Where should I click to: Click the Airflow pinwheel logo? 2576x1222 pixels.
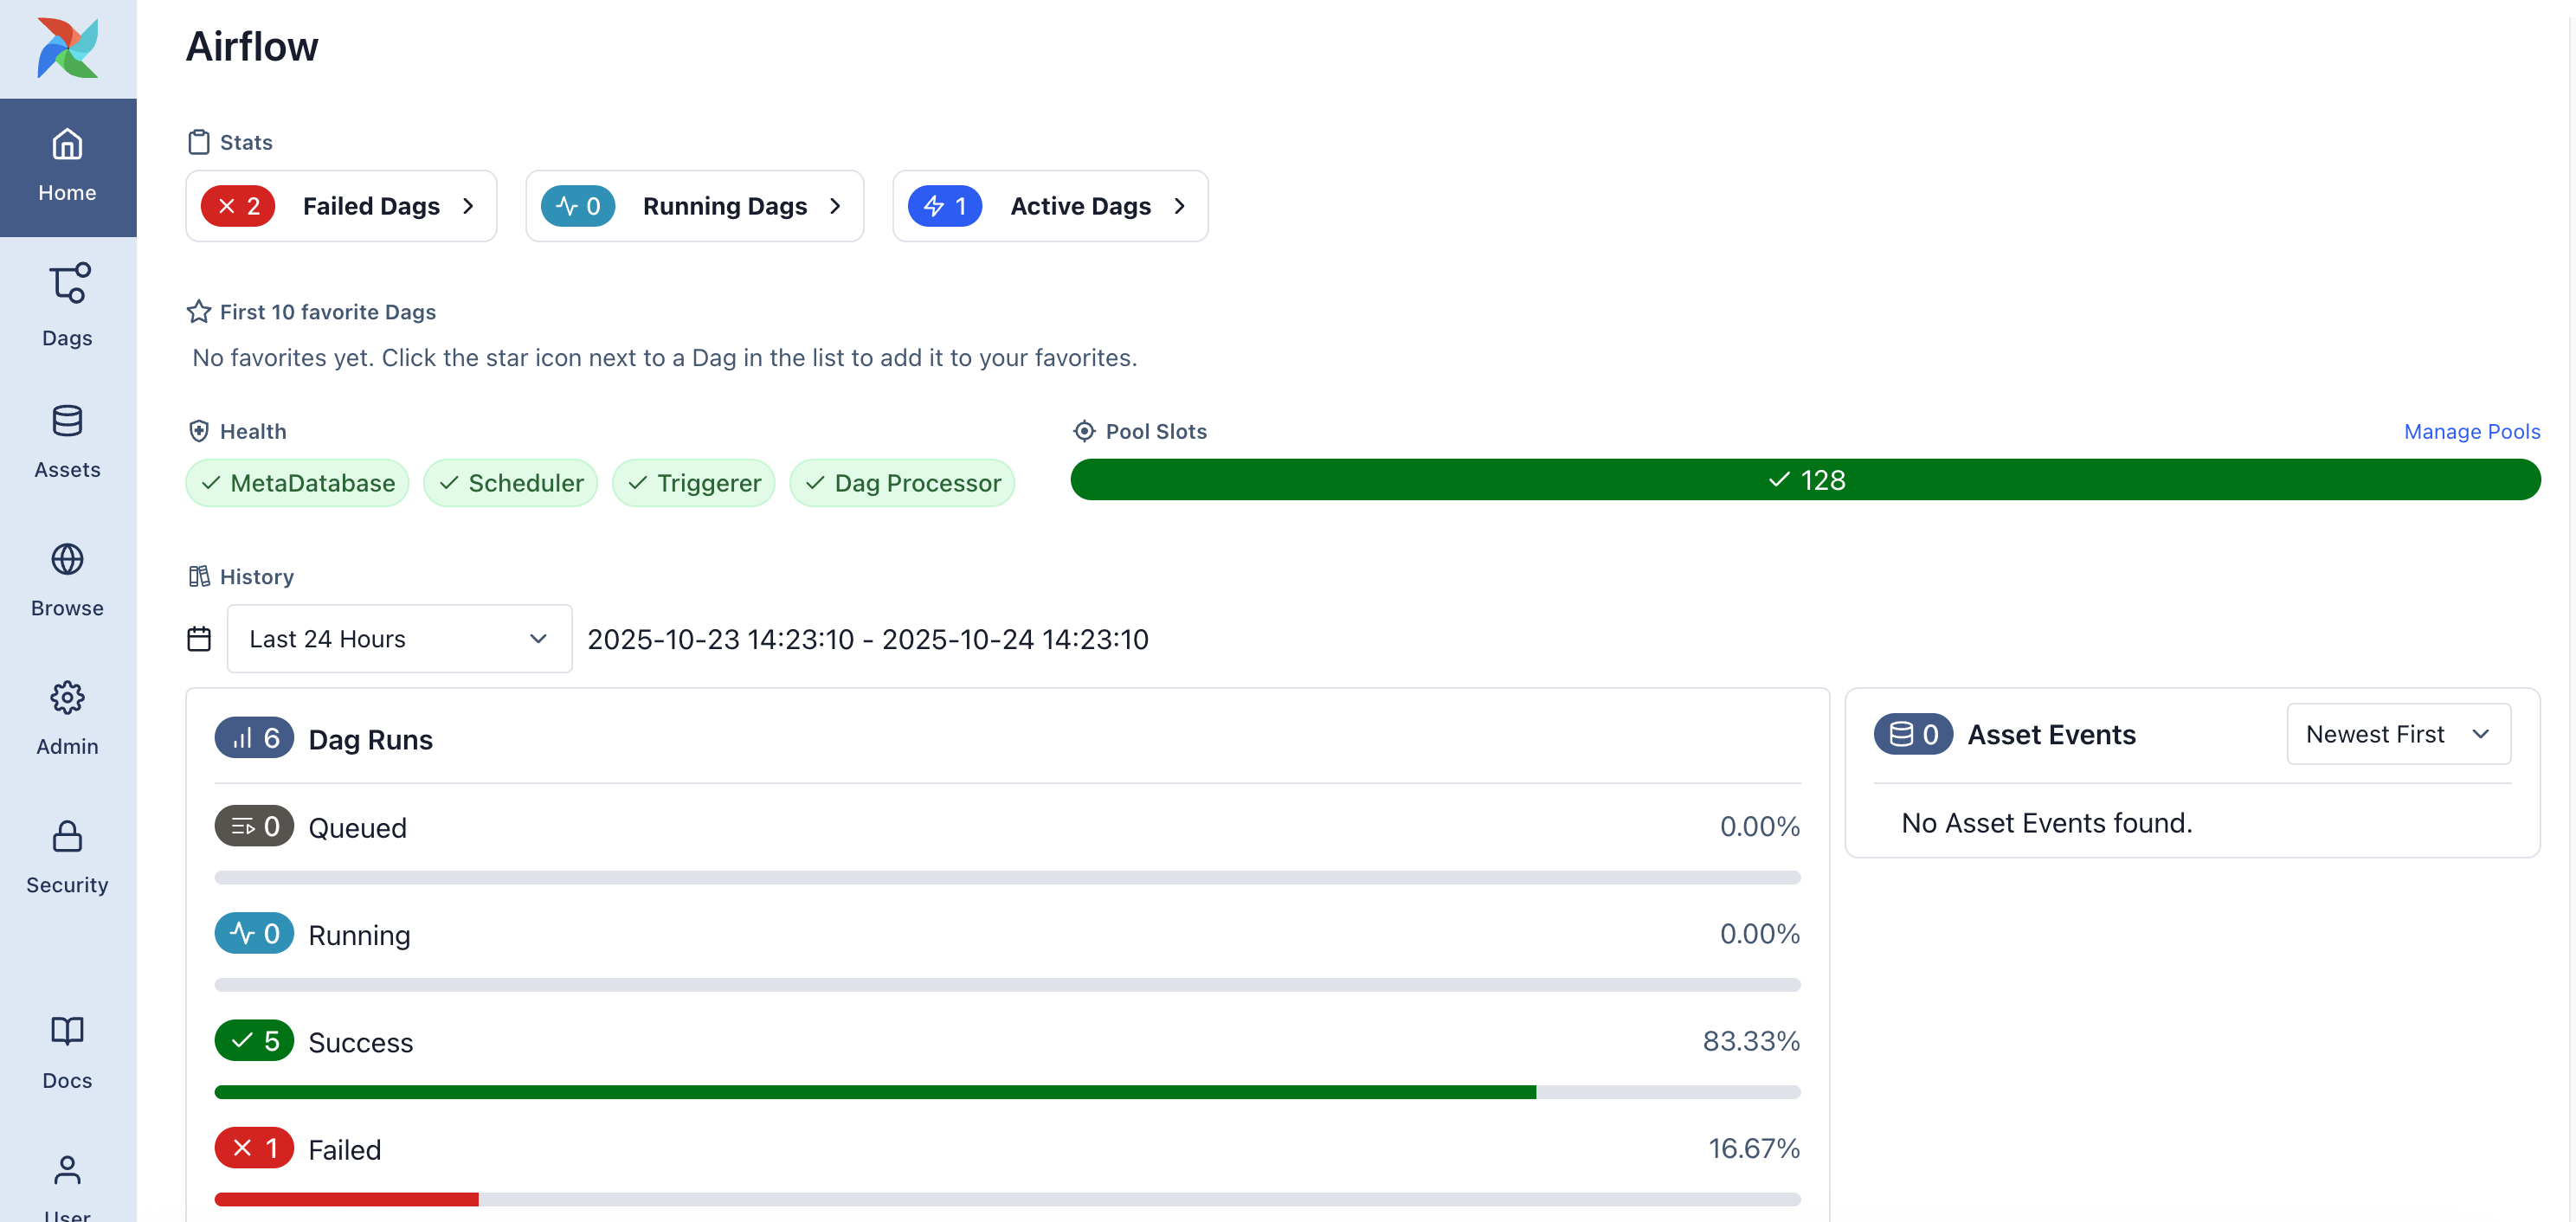(x=67, y=47)
